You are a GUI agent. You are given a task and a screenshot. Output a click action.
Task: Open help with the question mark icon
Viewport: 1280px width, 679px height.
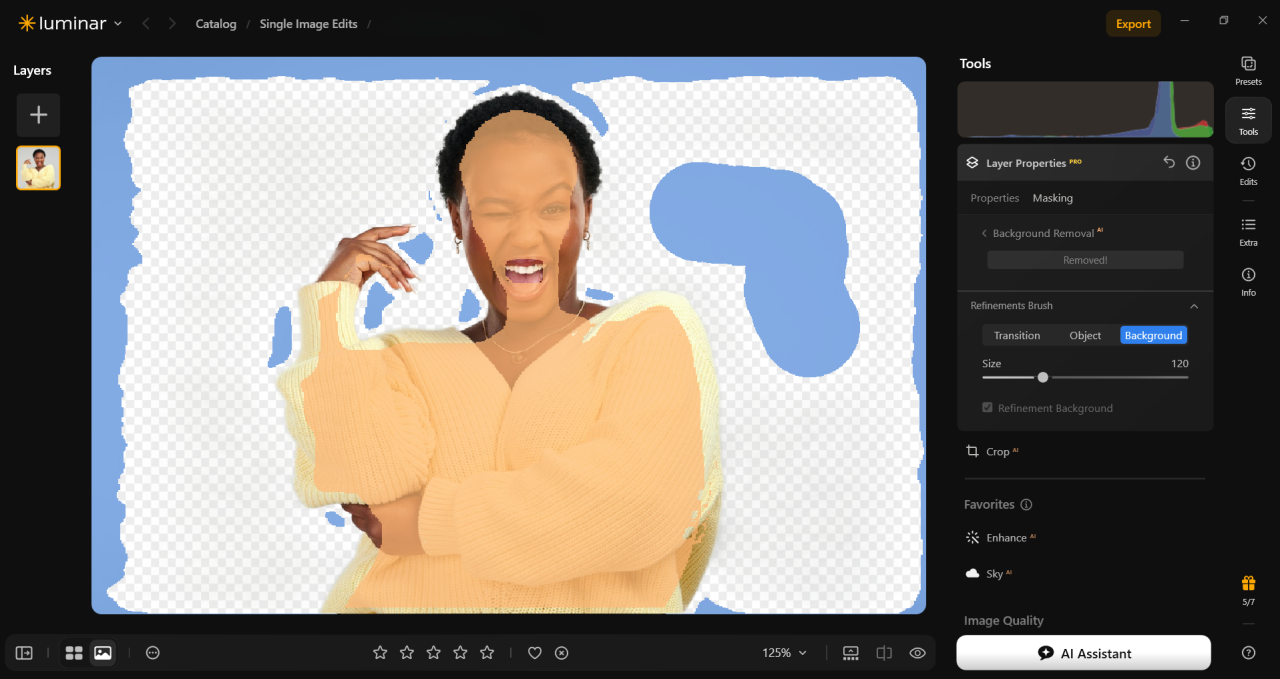point(1248,653)
